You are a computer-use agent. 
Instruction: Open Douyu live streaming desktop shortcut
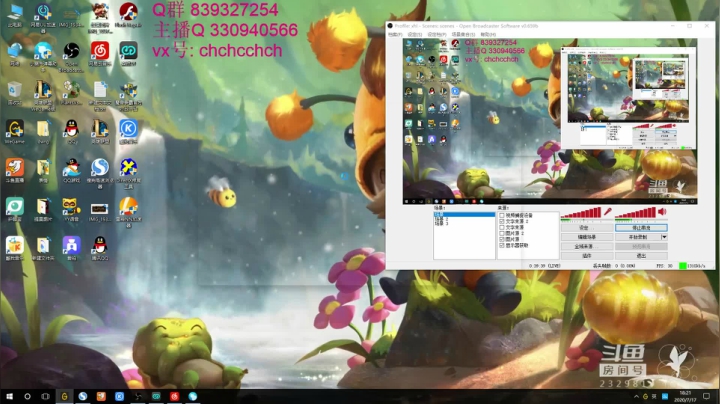tap(15, 171)
